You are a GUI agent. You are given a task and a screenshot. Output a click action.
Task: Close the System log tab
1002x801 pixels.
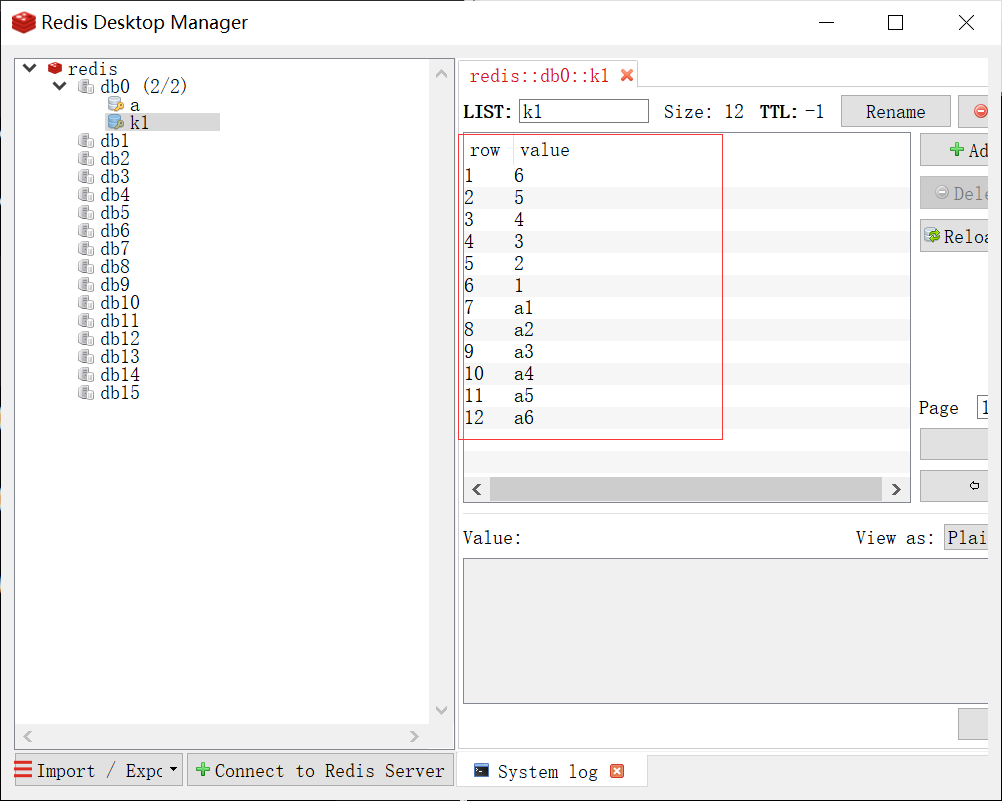[617, 771]
